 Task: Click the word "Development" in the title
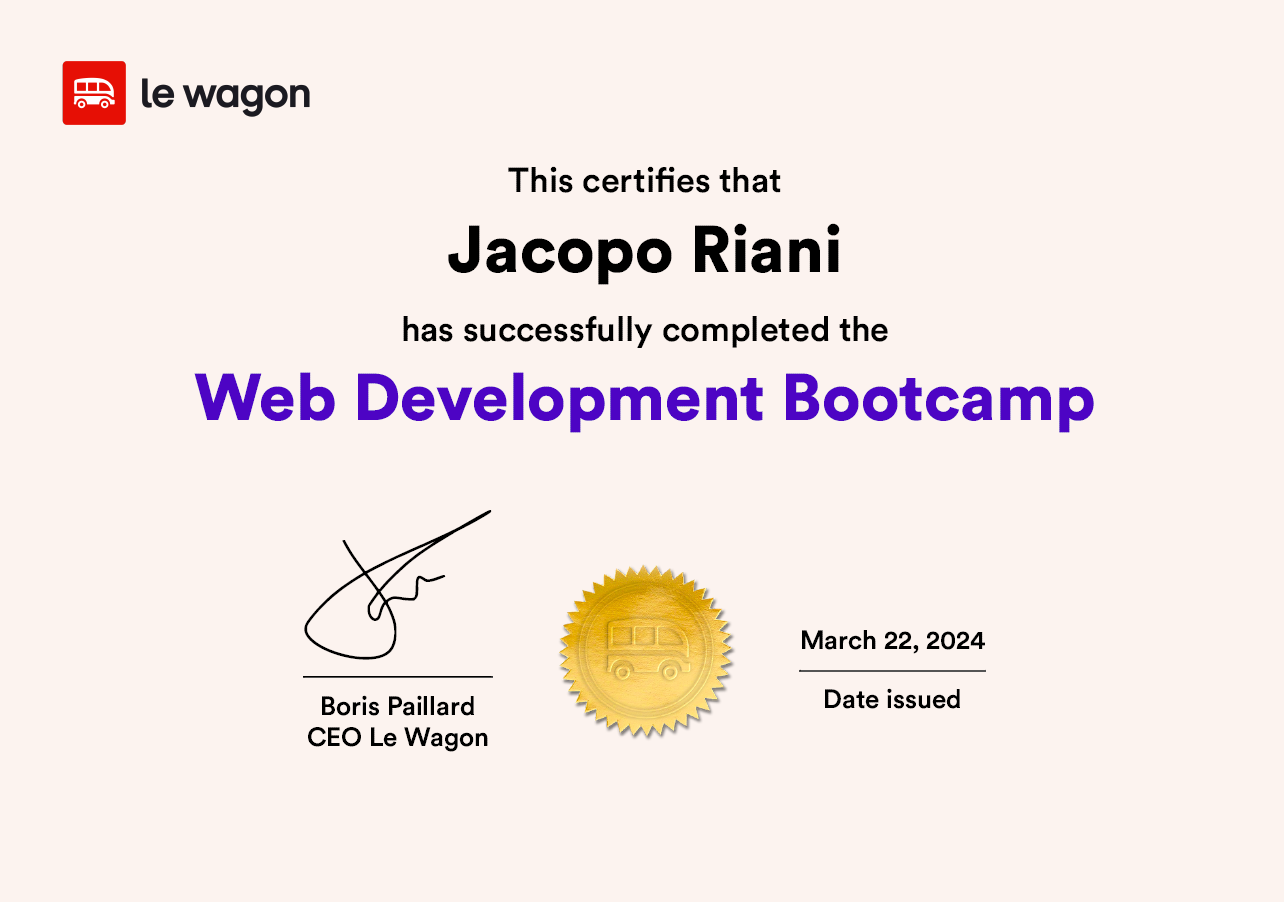[560, 398]
